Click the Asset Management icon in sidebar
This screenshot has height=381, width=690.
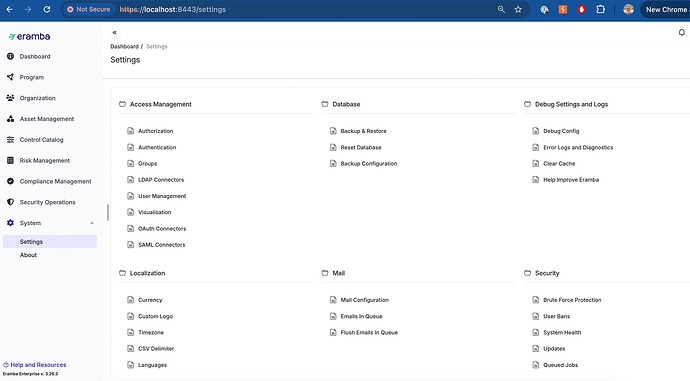11,119
